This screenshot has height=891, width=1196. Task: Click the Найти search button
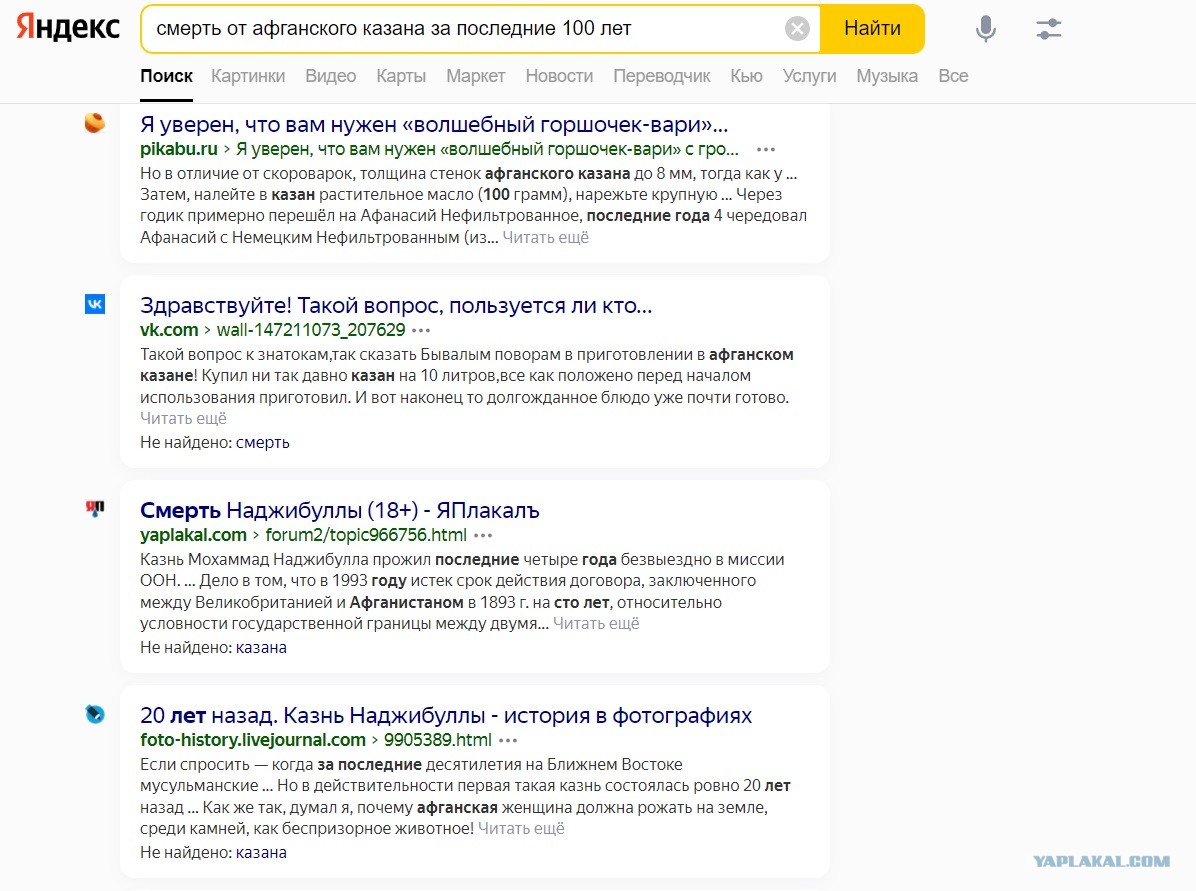coord(872,29)
